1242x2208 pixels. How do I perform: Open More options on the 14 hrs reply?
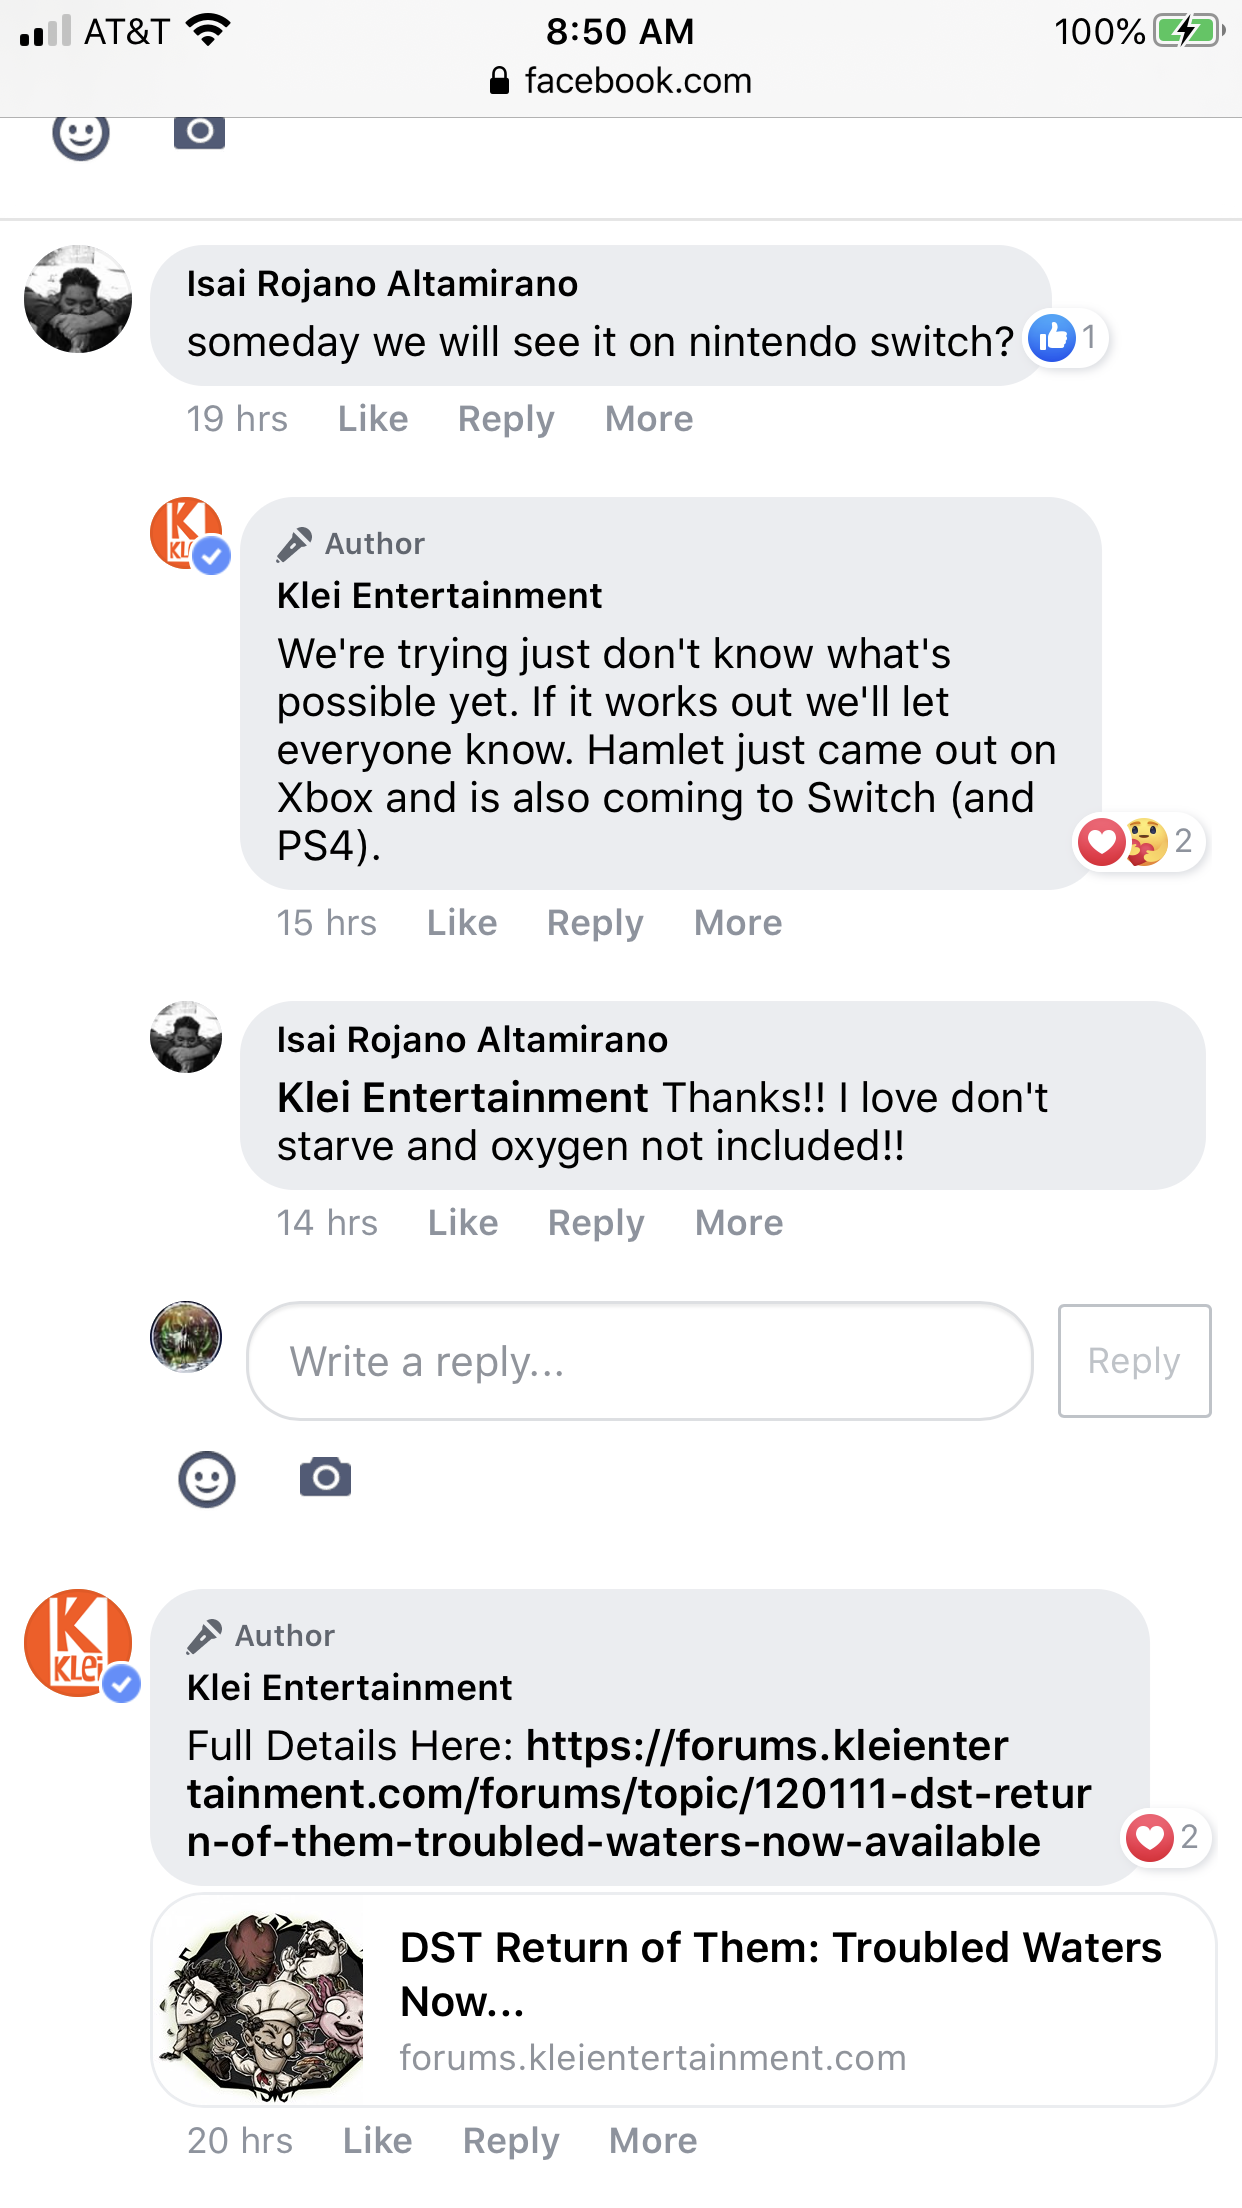739,1223
